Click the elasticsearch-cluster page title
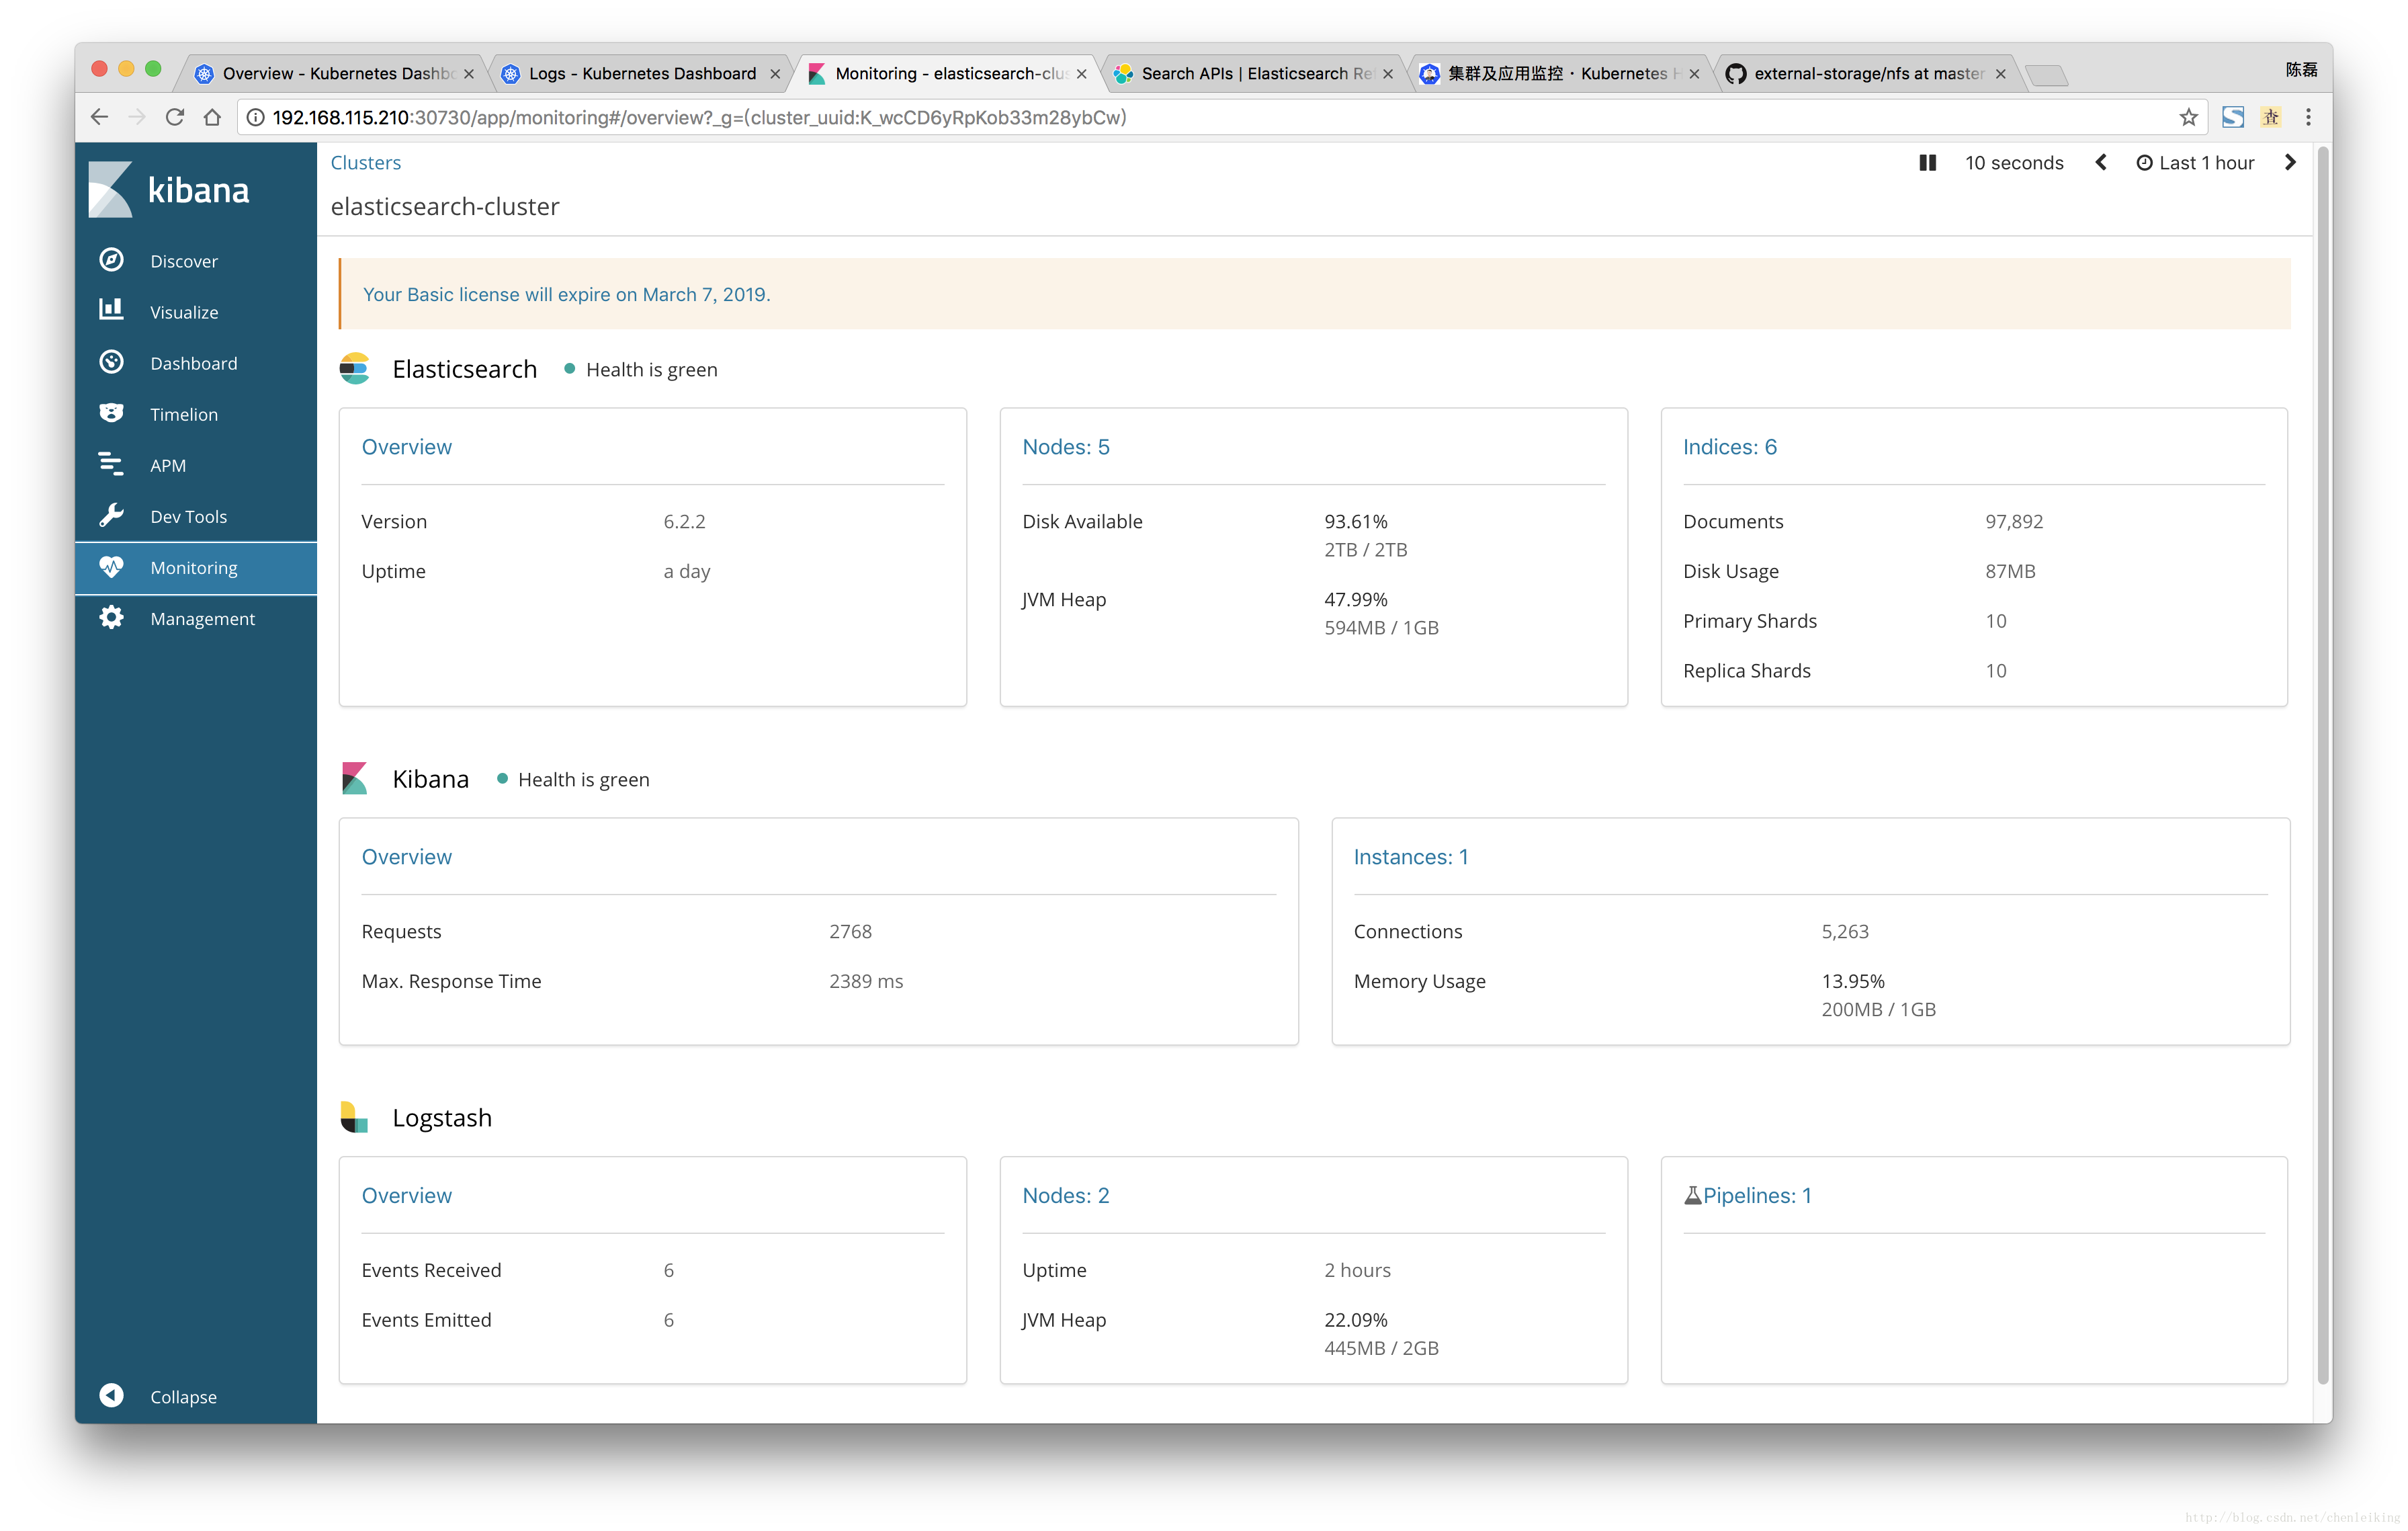Screen dimensions: 2408x1531 tap(445, 206)
